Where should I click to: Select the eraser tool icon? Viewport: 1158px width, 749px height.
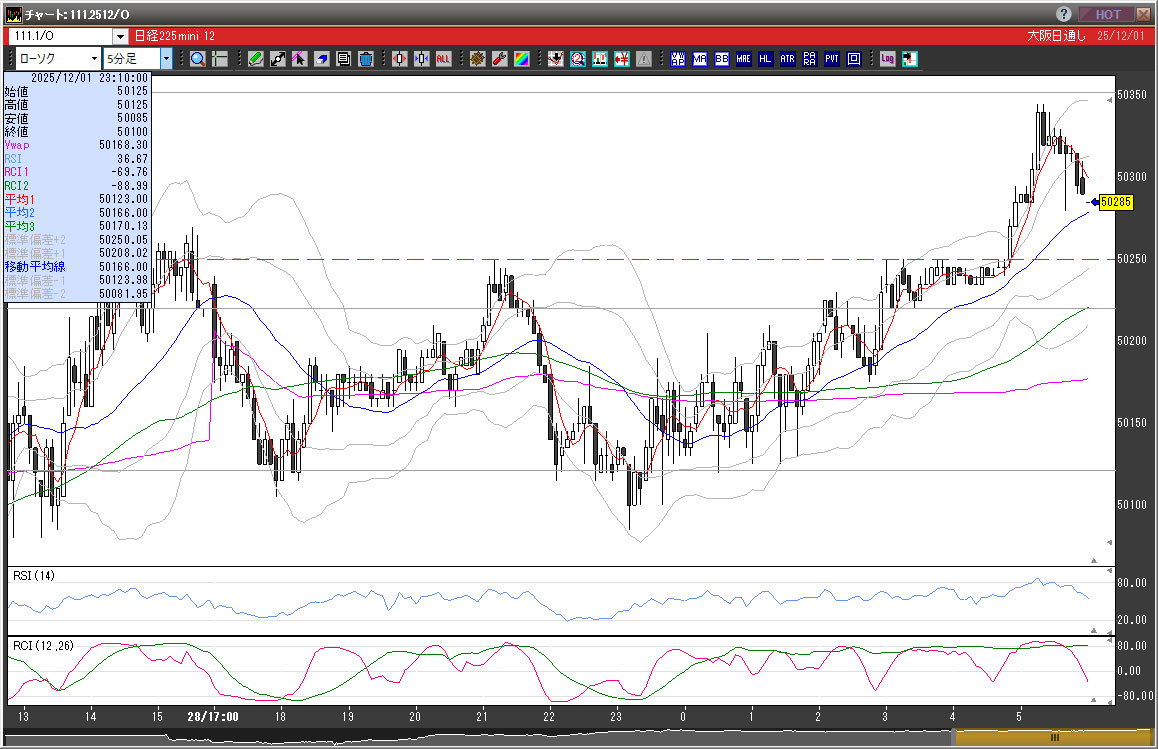click(x=321, y=59)
